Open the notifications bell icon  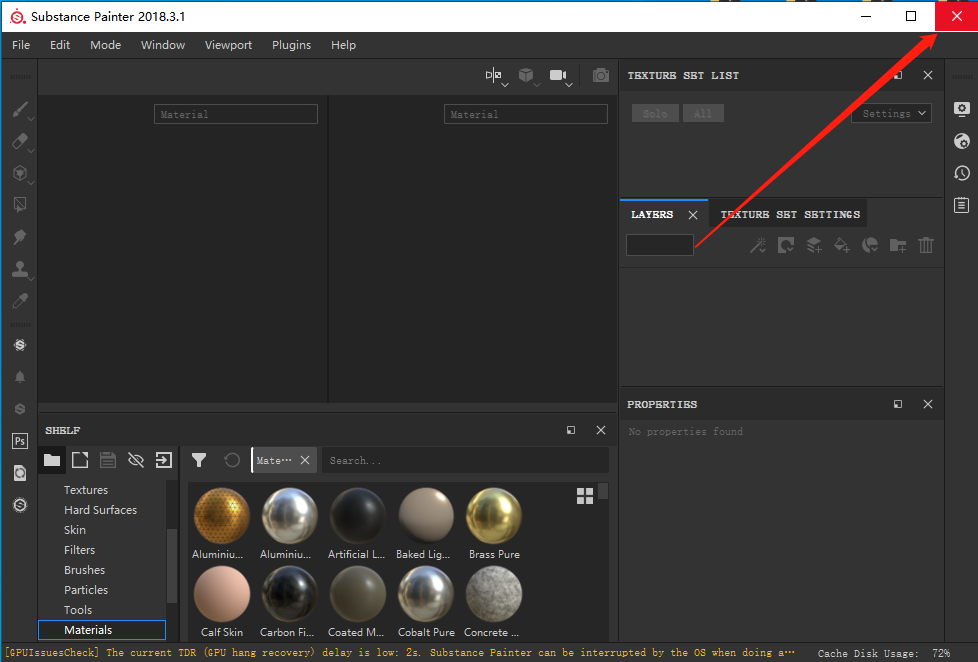click(x=20, y=377)
